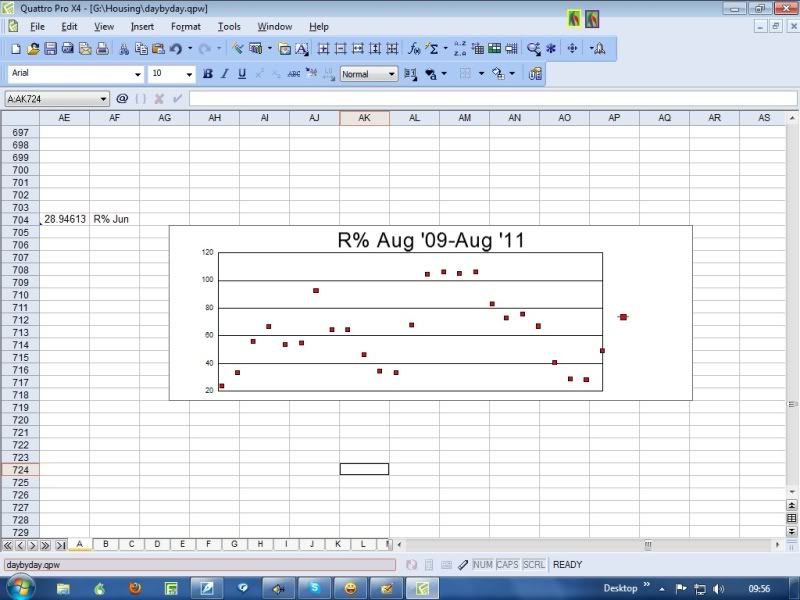Click the @ function button beside cell box
The height and width of the screenshot is (600, 800).
122,98
